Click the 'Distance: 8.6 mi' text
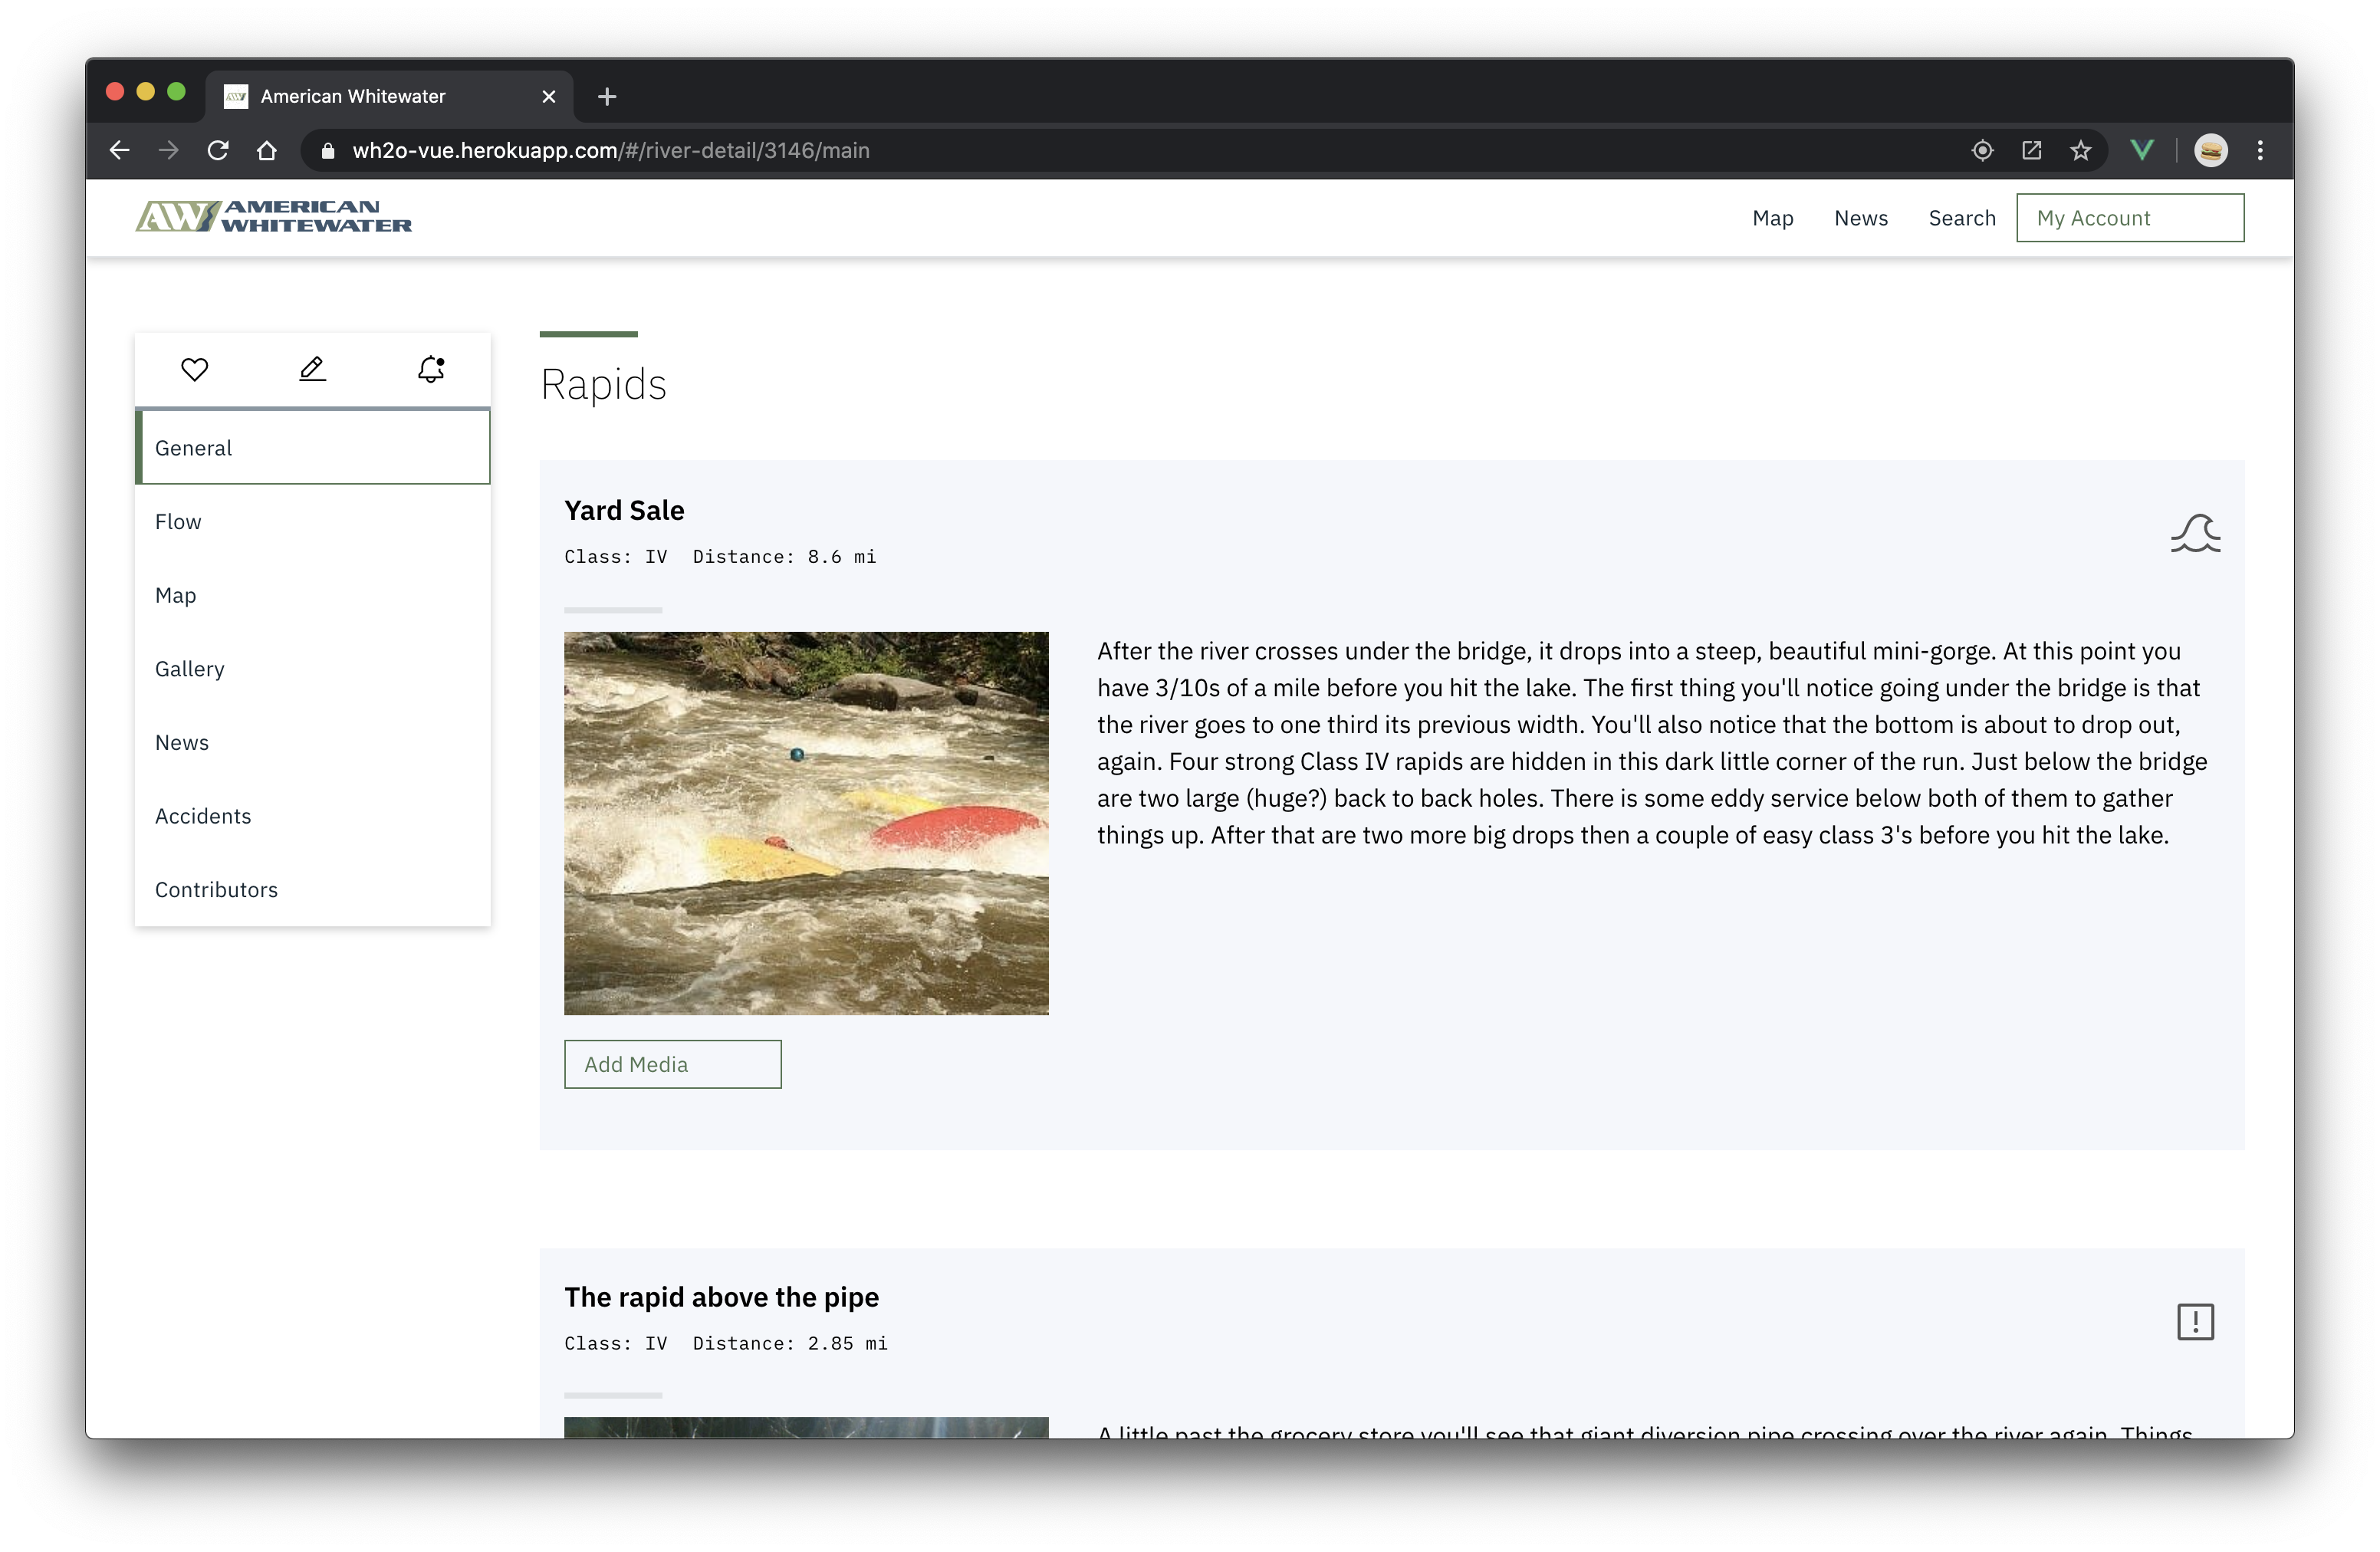This screenshot has height=1552, width=2380. (784, 557)
